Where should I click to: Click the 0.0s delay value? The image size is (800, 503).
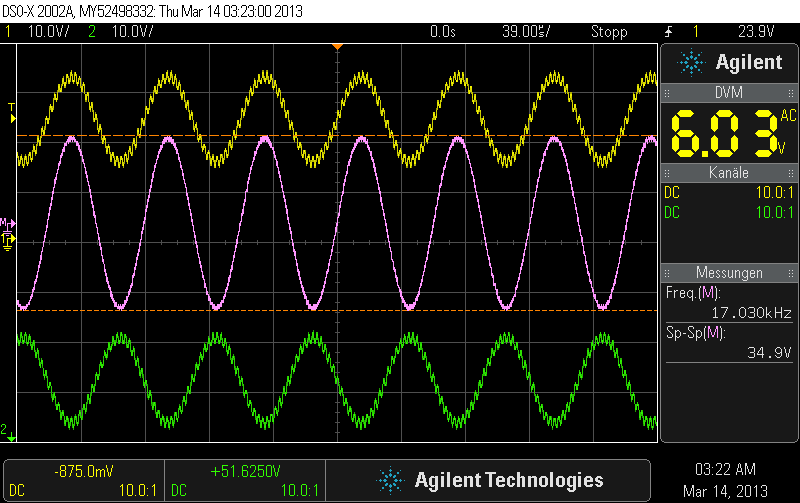tap(442, 32)
